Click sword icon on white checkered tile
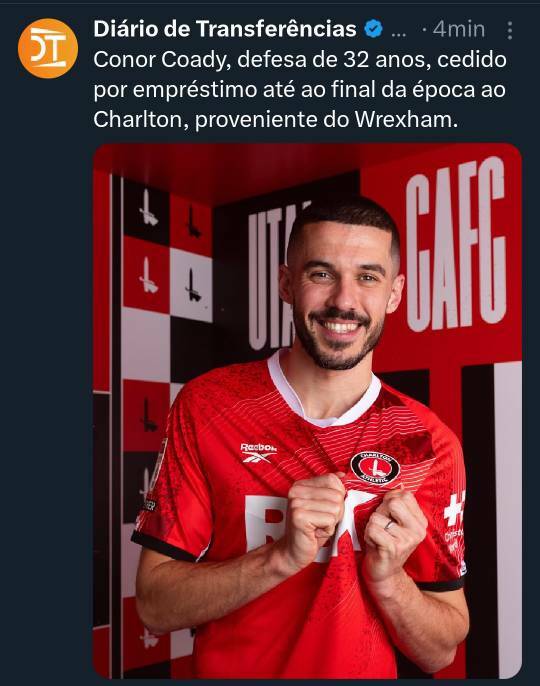 tap(192, 285)
